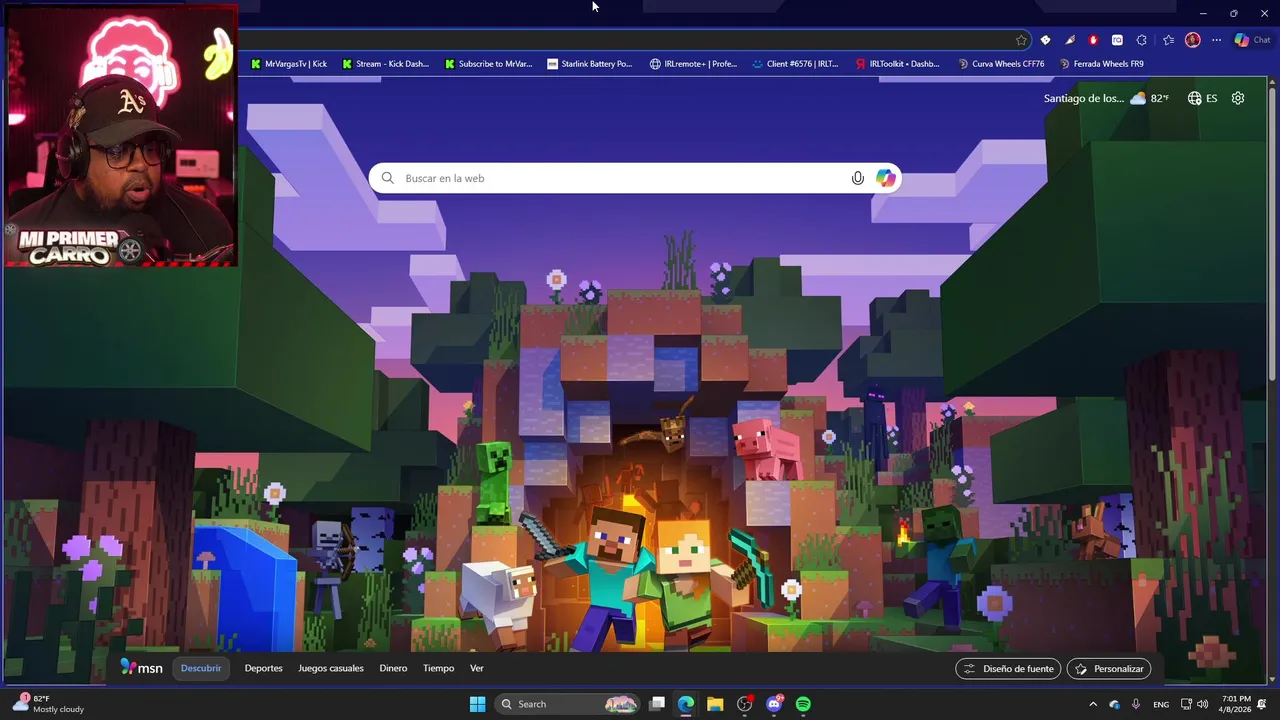Open Discord from the taskbar
This screenshot has height=720, width=1280.
click(774, 704)
